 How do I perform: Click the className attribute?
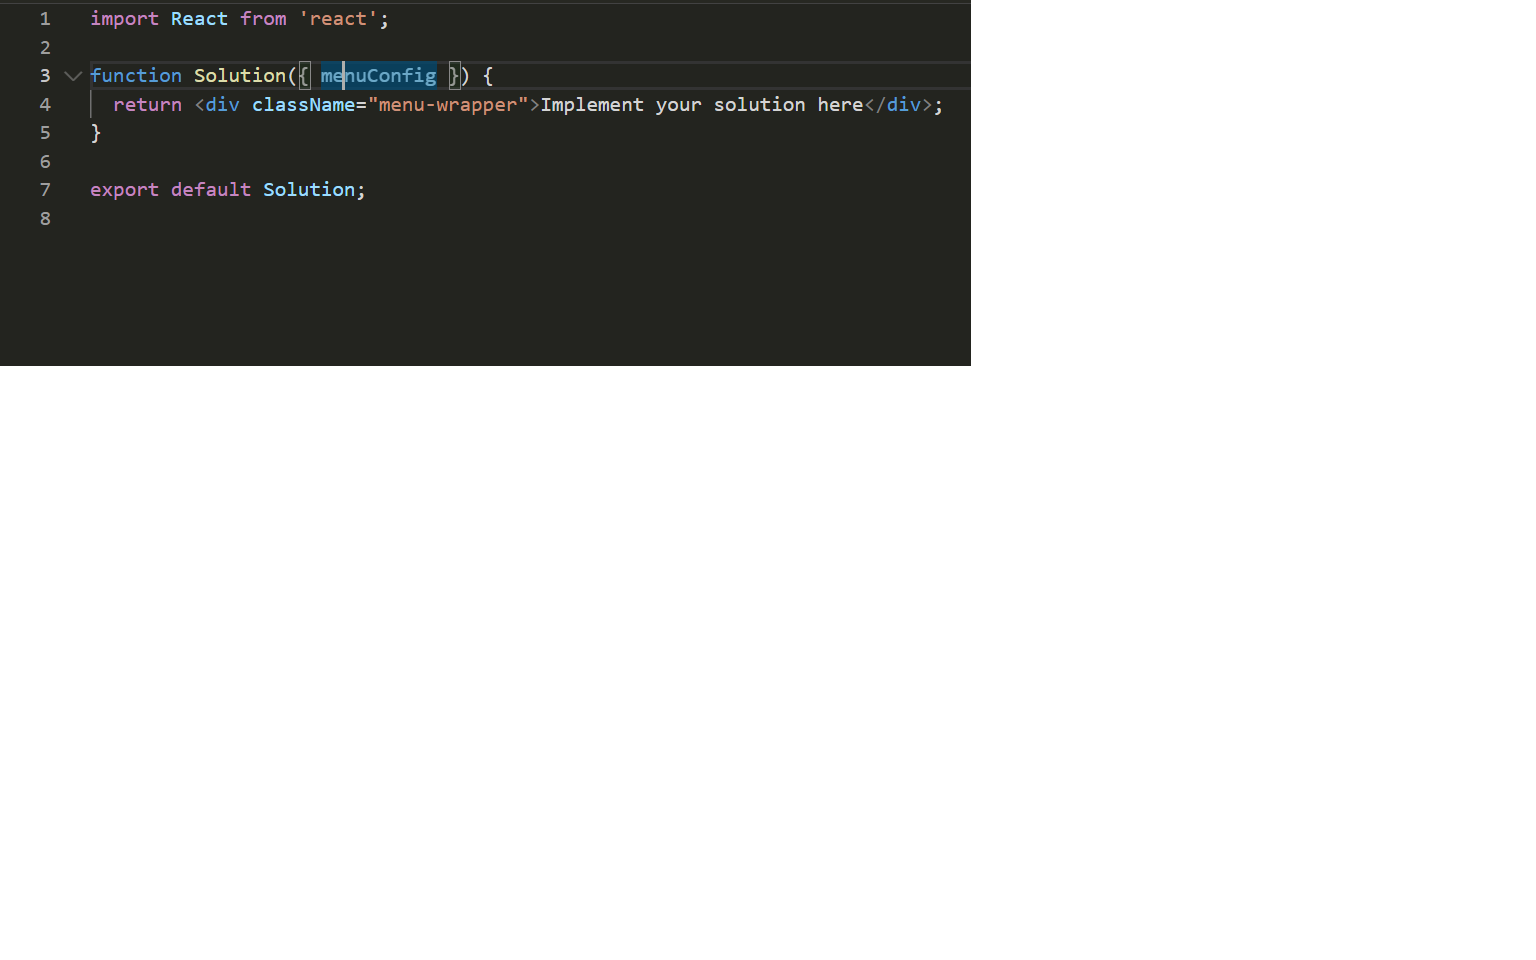click(303, 104)
